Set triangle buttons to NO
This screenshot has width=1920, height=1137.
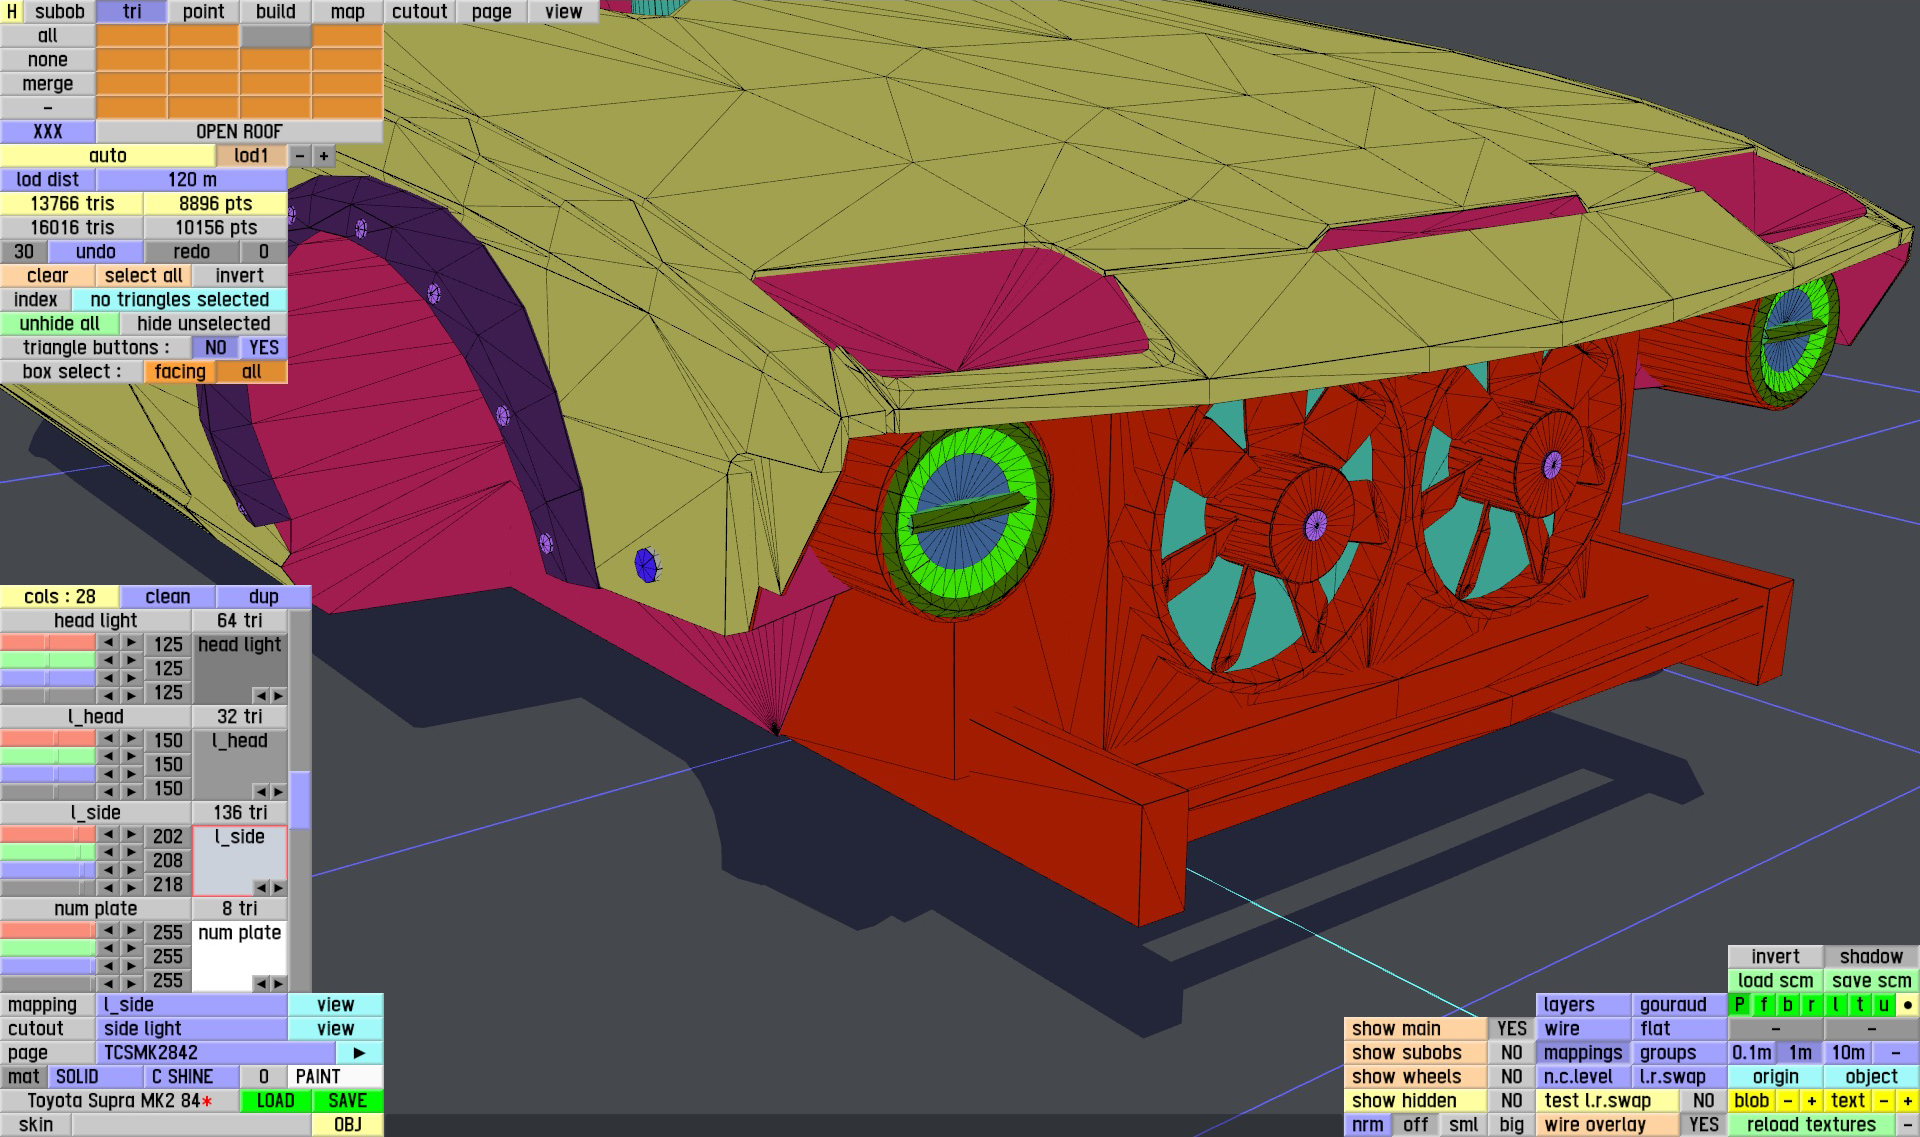pyautogui.click(x=215, y=348)
